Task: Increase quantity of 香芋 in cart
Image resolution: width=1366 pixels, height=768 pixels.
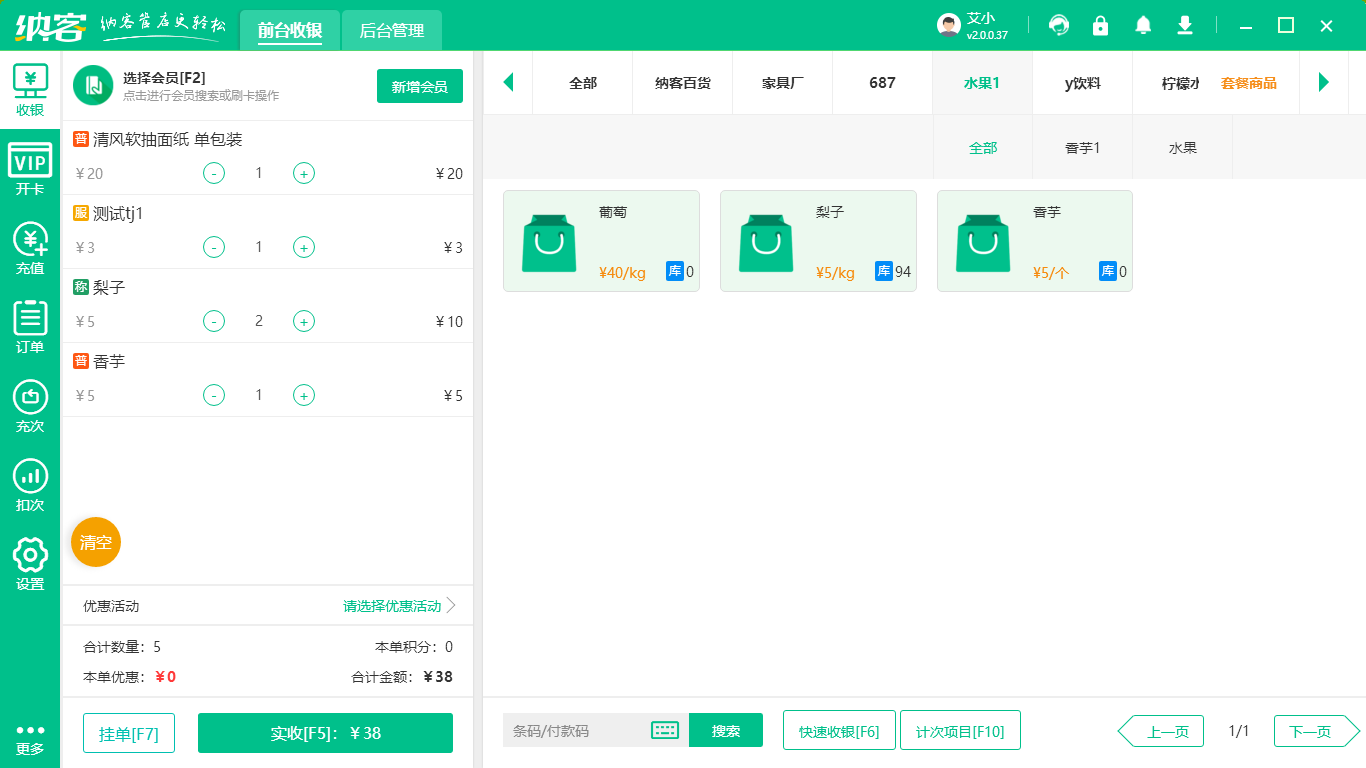Action: coord(304,395)
